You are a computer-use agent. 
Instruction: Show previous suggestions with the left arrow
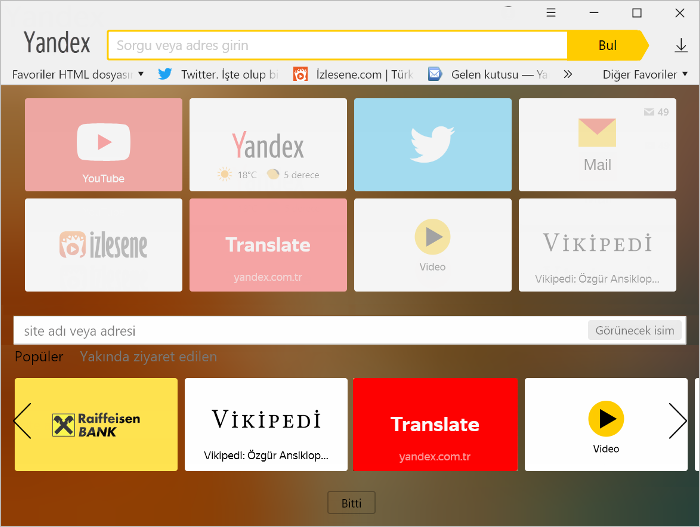pos(22,421)
